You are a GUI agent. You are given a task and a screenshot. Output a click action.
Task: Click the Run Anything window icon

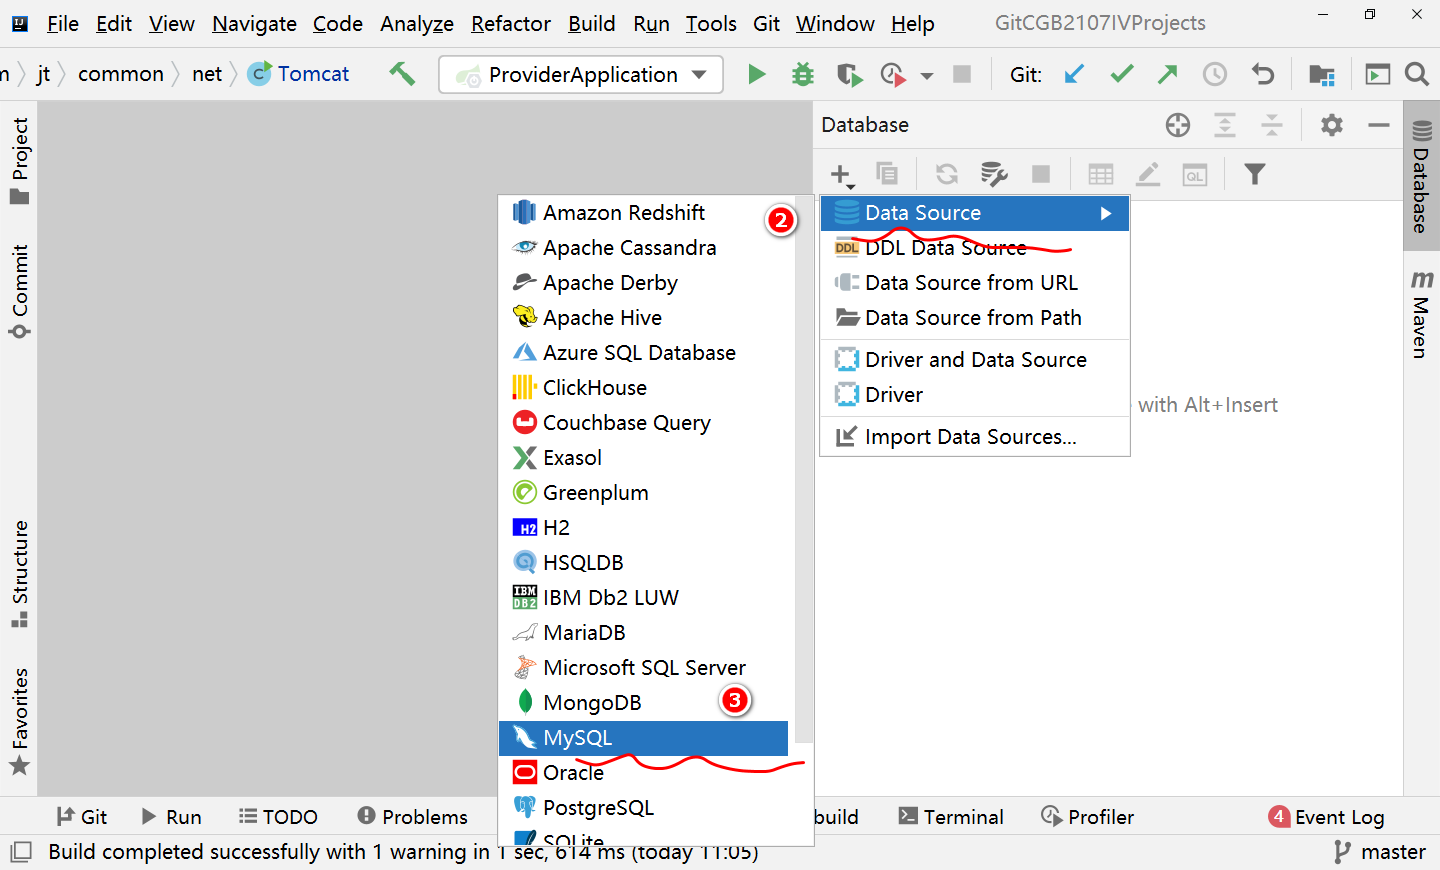(x=1378, y=74)
